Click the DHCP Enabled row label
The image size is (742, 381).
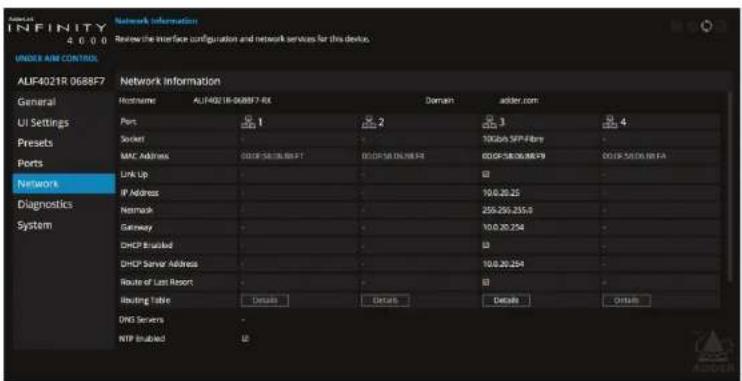146,245
